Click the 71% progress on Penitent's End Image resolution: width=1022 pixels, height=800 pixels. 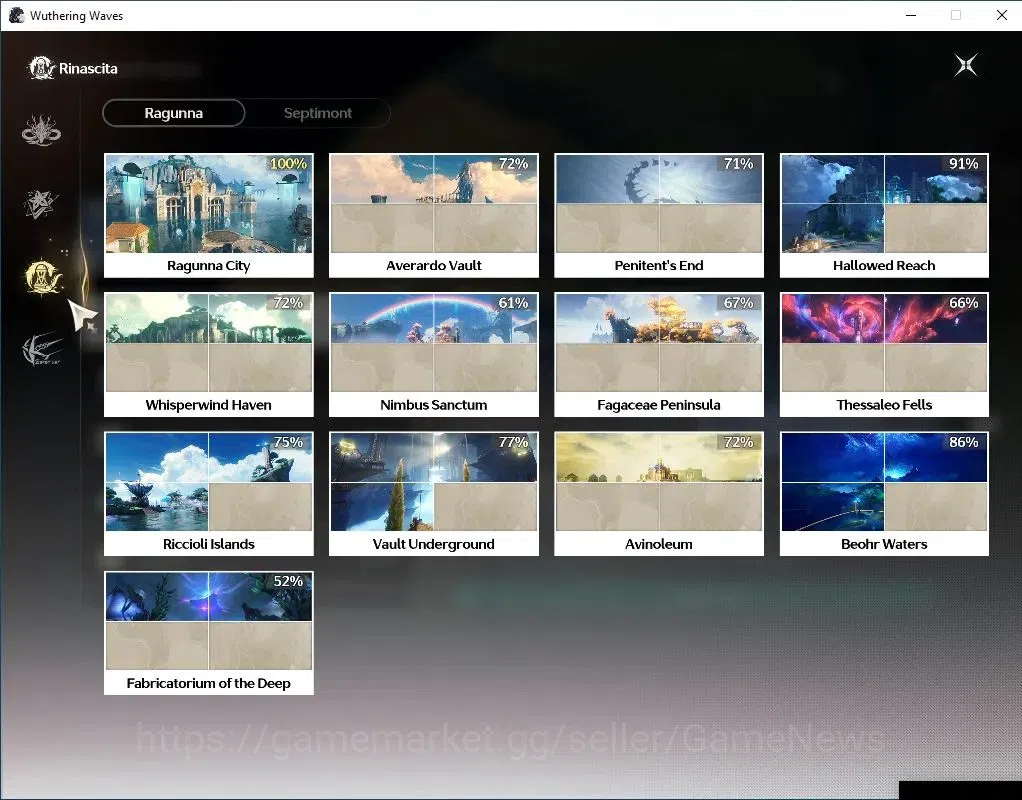[x=738, y=164]
